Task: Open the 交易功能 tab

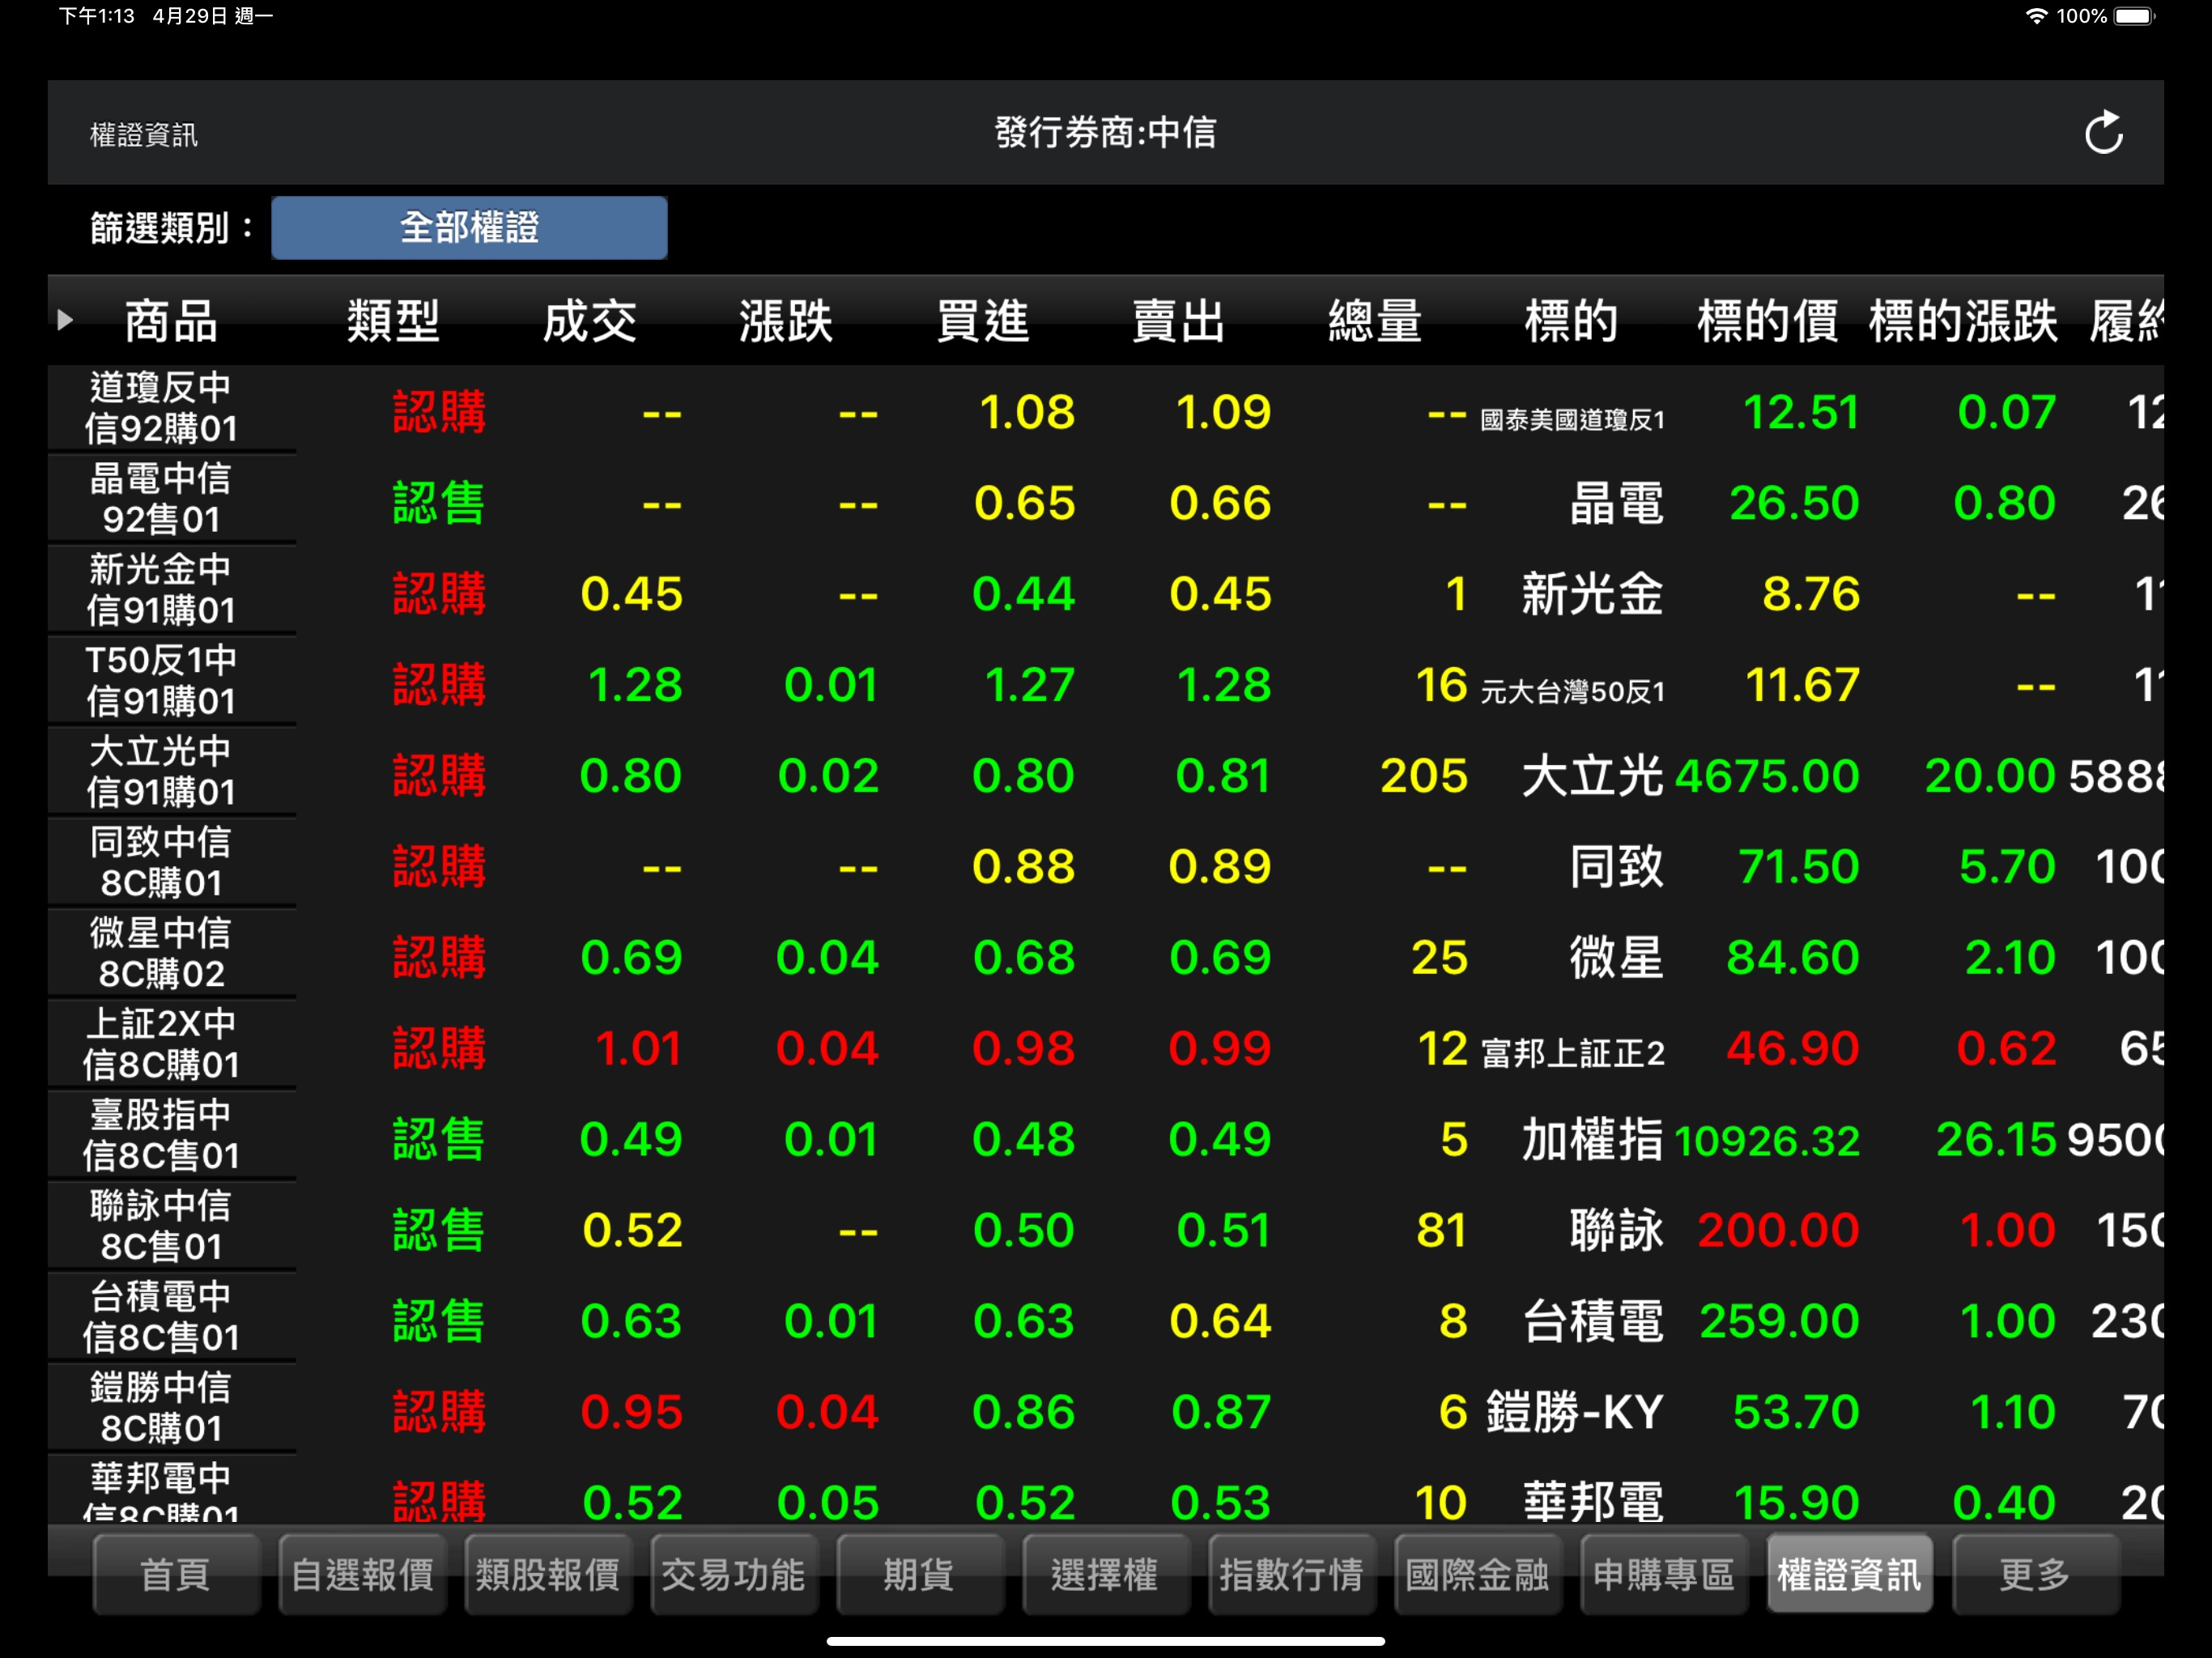Action: [x=734, y=1574]
